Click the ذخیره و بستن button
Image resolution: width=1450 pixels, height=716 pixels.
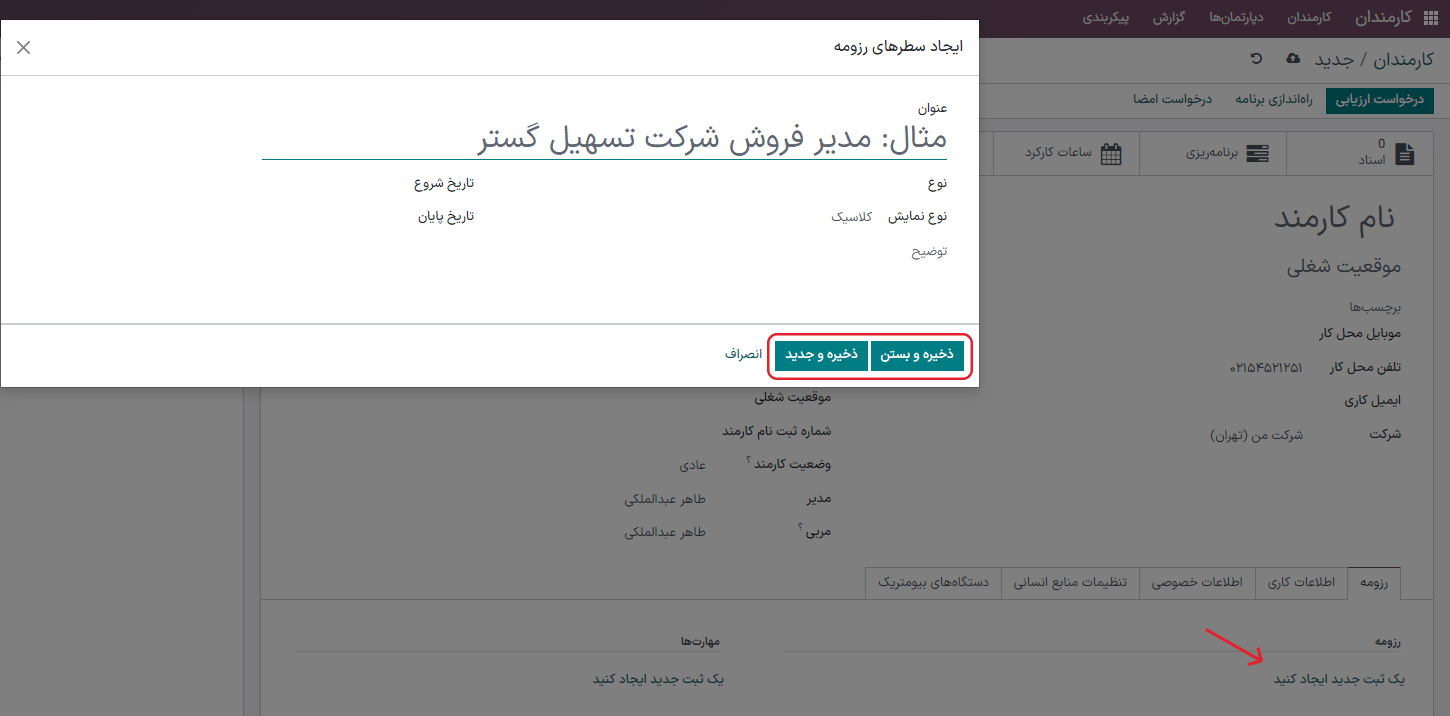918,354
